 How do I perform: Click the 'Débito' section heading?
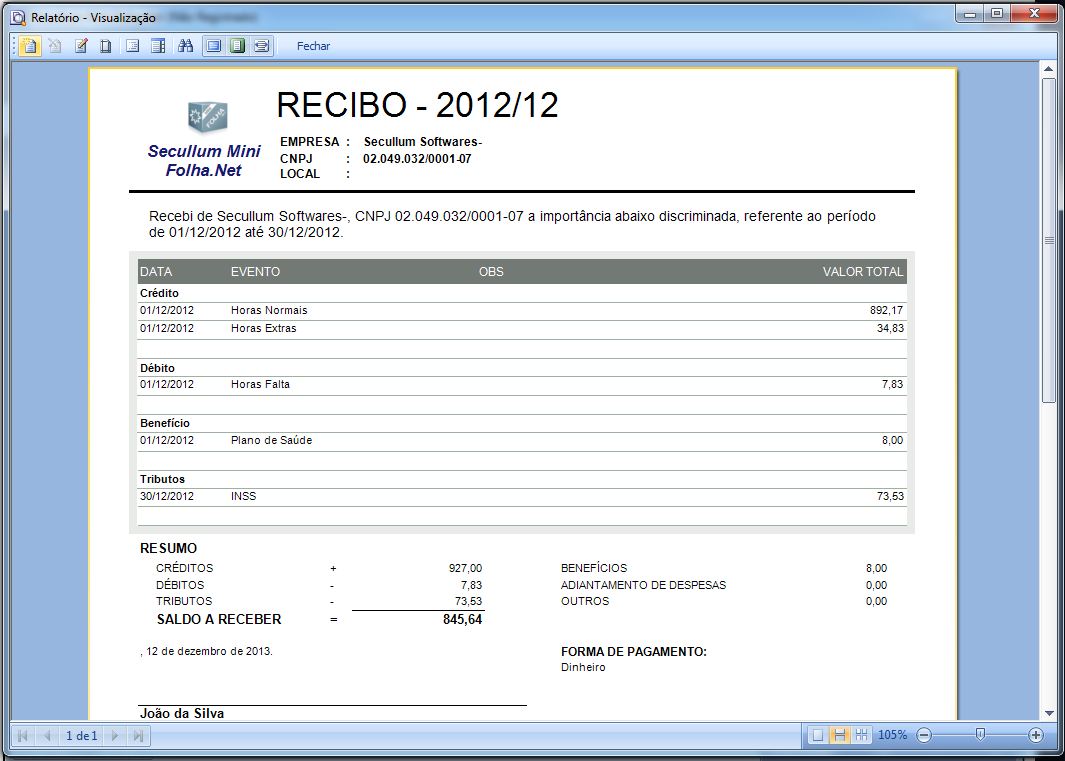point(158,368)
